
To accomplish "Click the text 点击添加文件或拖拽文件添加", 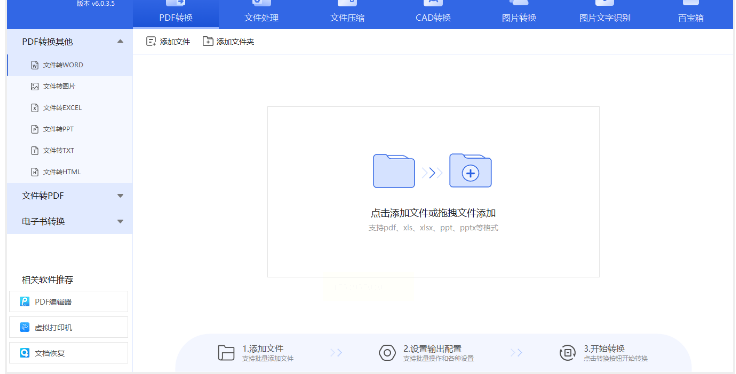I will [433, 213].
